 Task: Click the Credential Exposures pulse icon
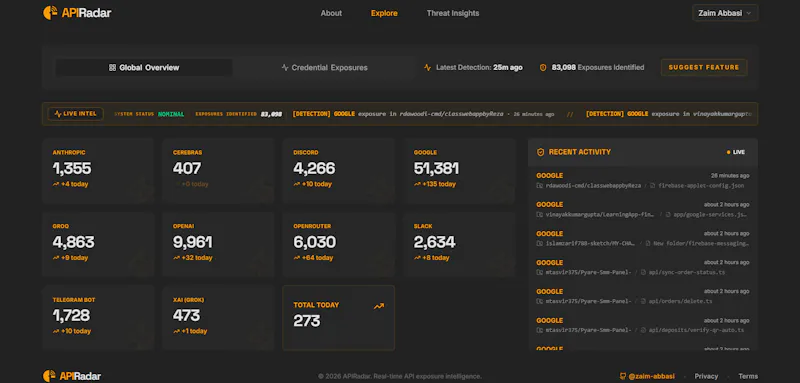tap(285, 67)
